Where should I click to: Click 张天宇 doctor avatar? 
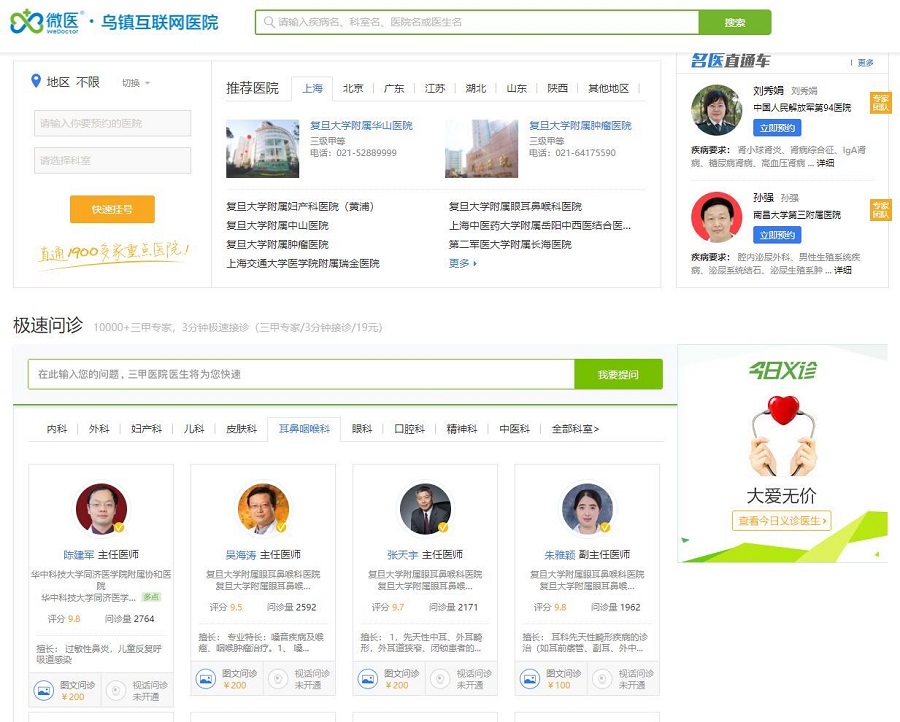(425, 509)
